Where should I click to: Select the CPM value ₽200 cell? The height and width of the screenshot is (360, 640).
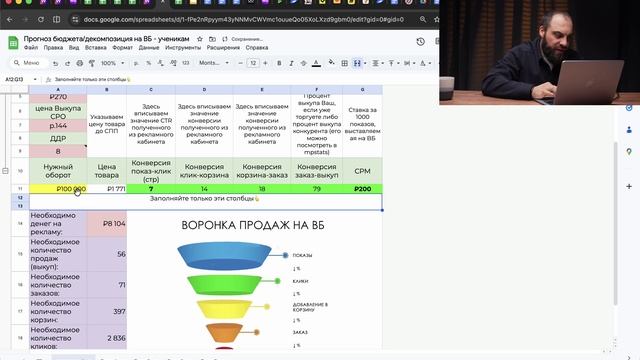(x=362, y=189)
